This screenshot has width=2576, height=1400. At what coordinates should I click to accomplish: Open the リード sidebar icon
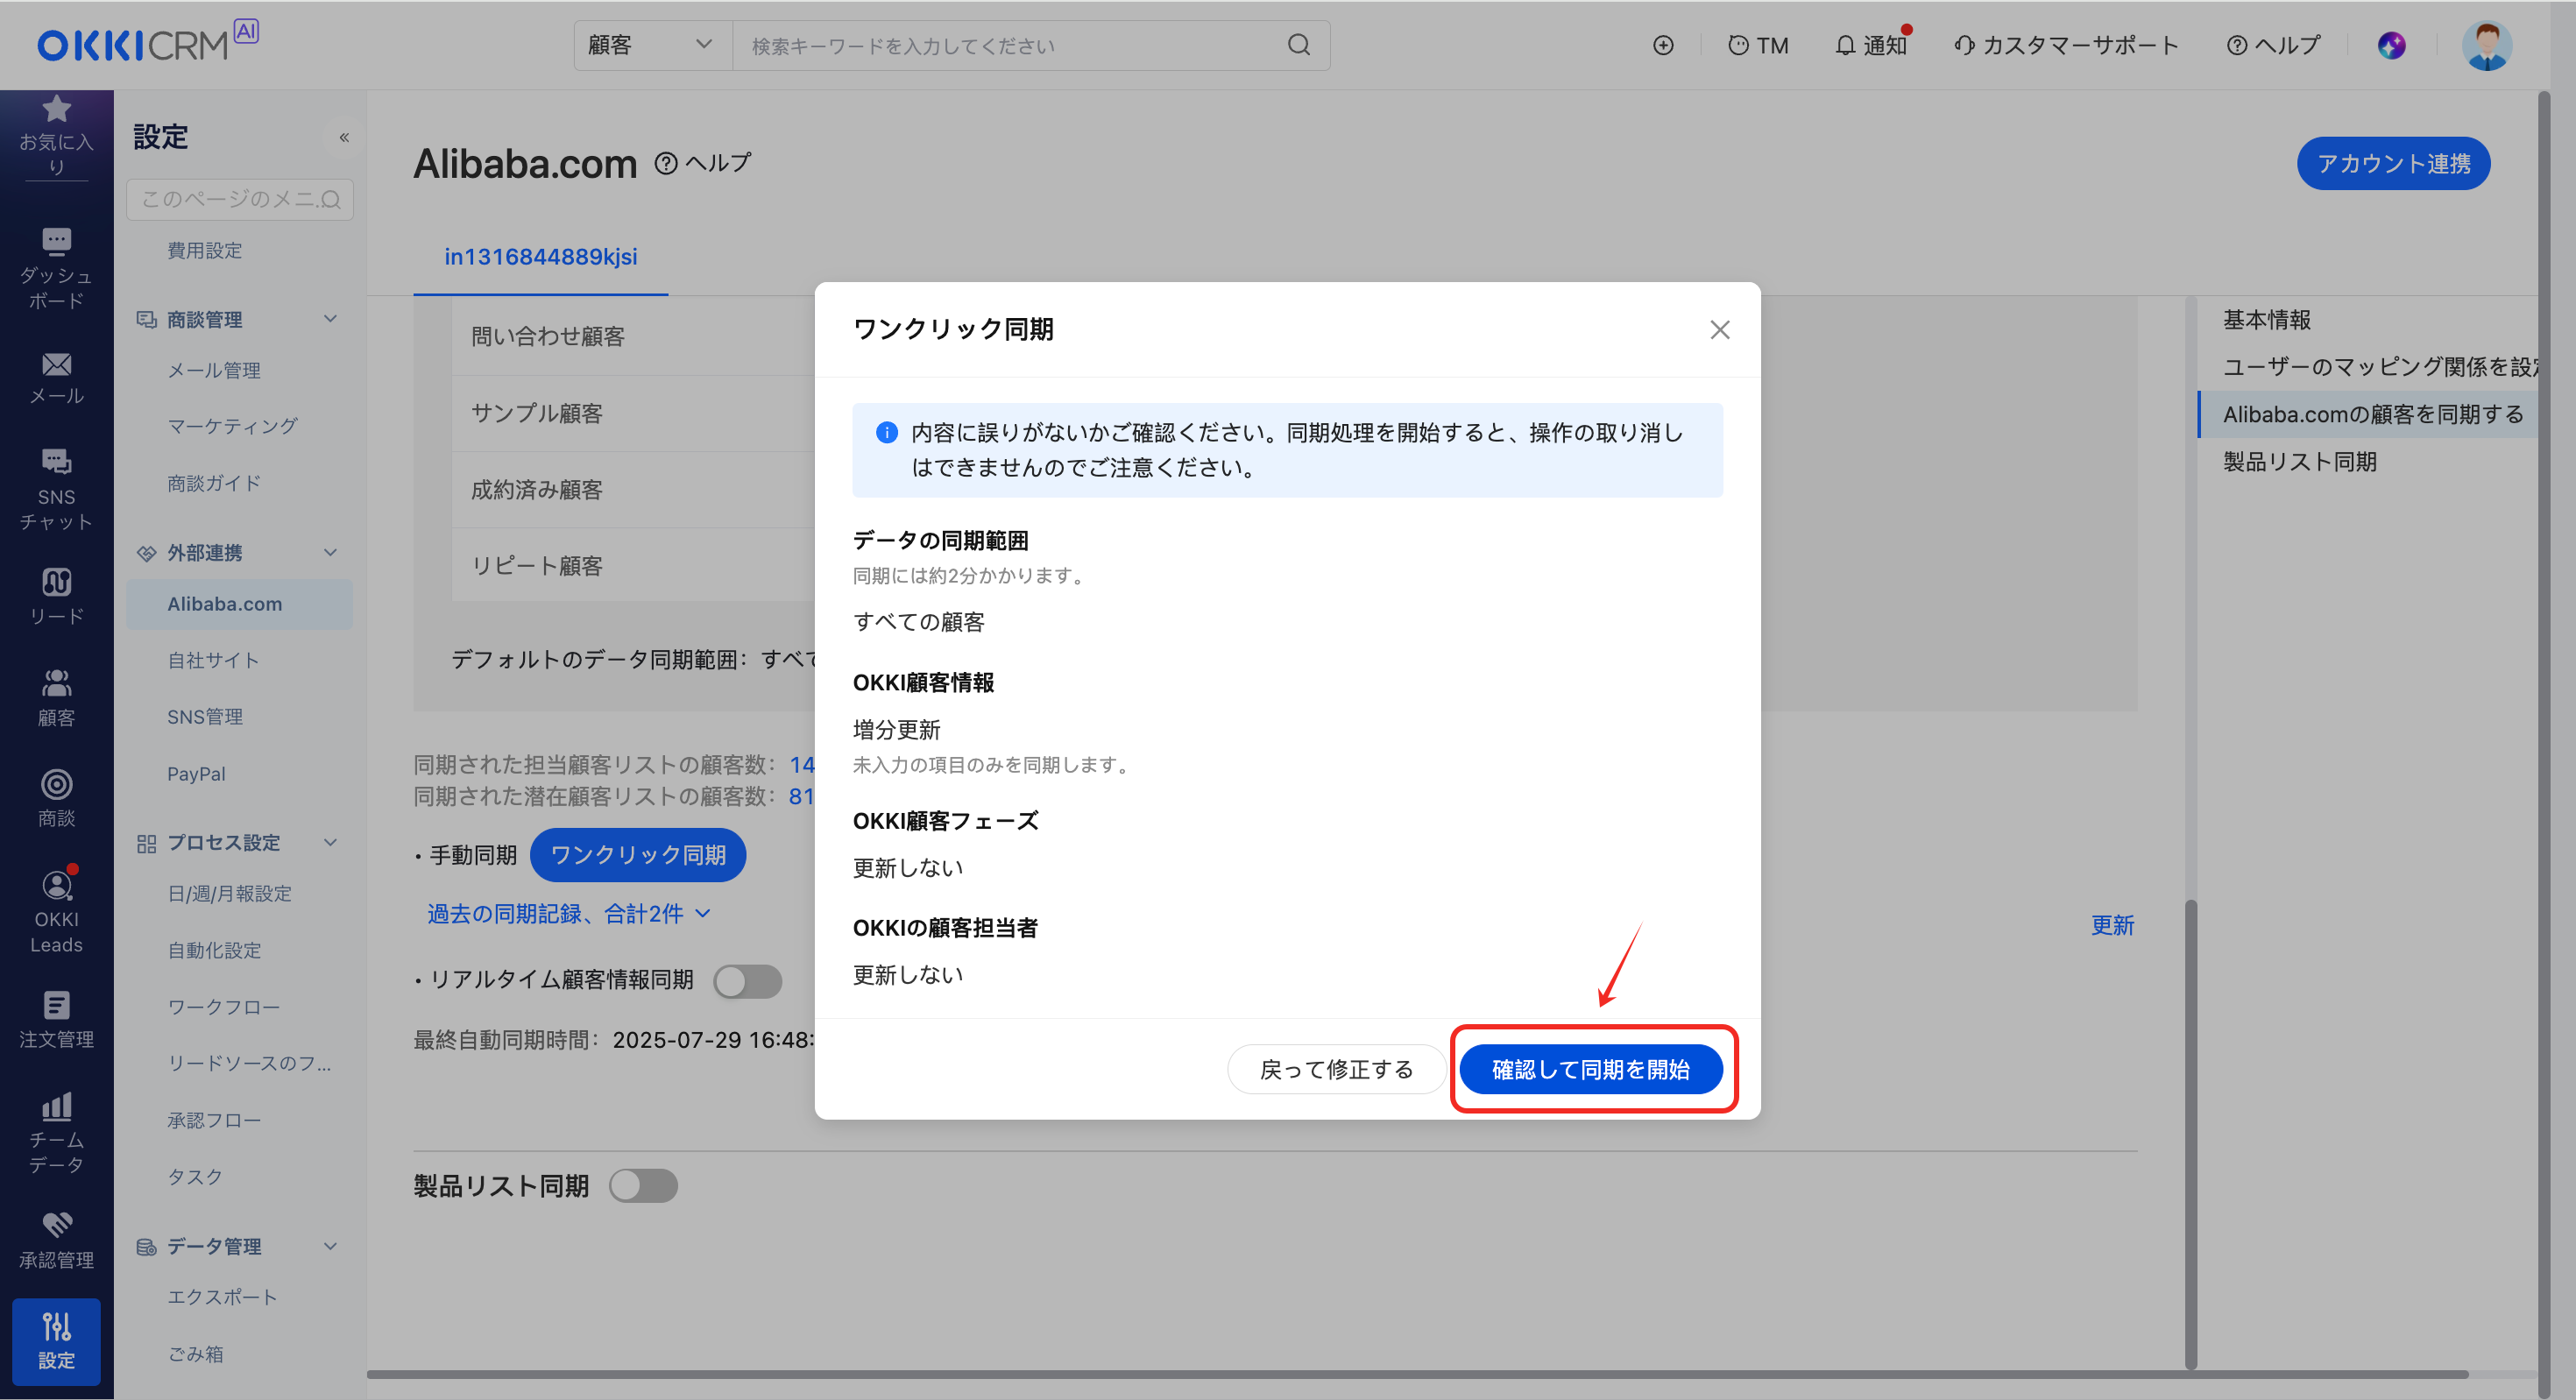click(x=56, y=581)
